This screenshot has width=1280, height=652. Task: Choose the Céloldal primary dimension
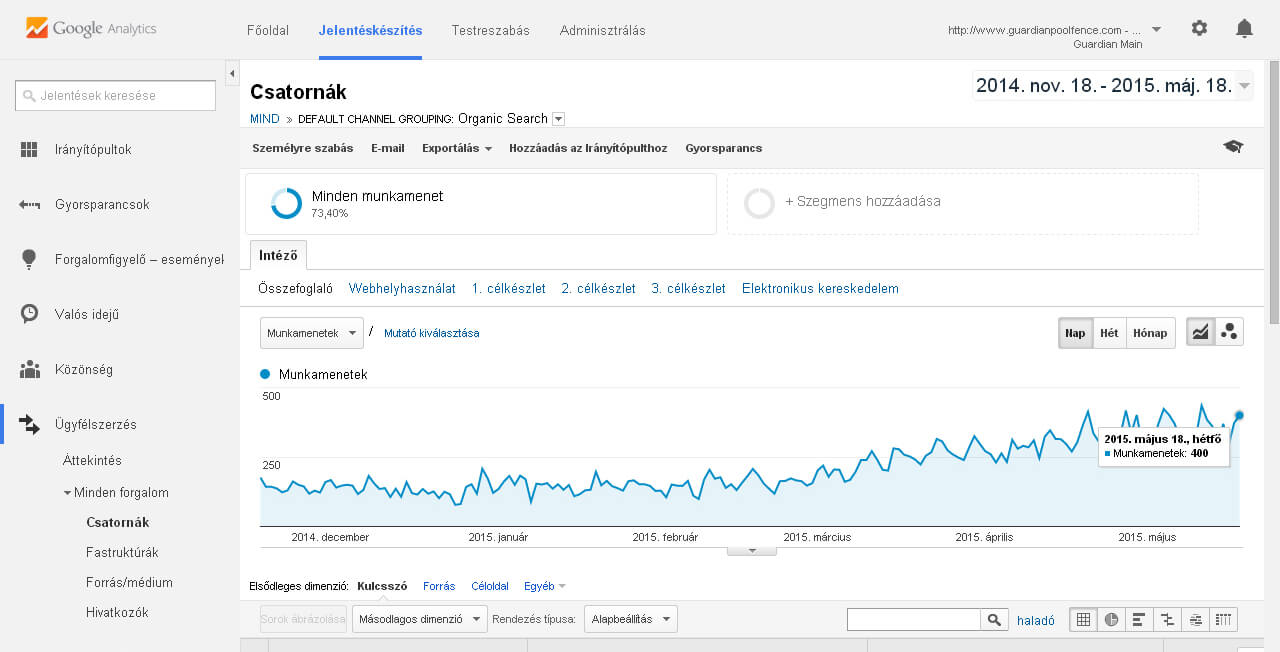(490, 586)
